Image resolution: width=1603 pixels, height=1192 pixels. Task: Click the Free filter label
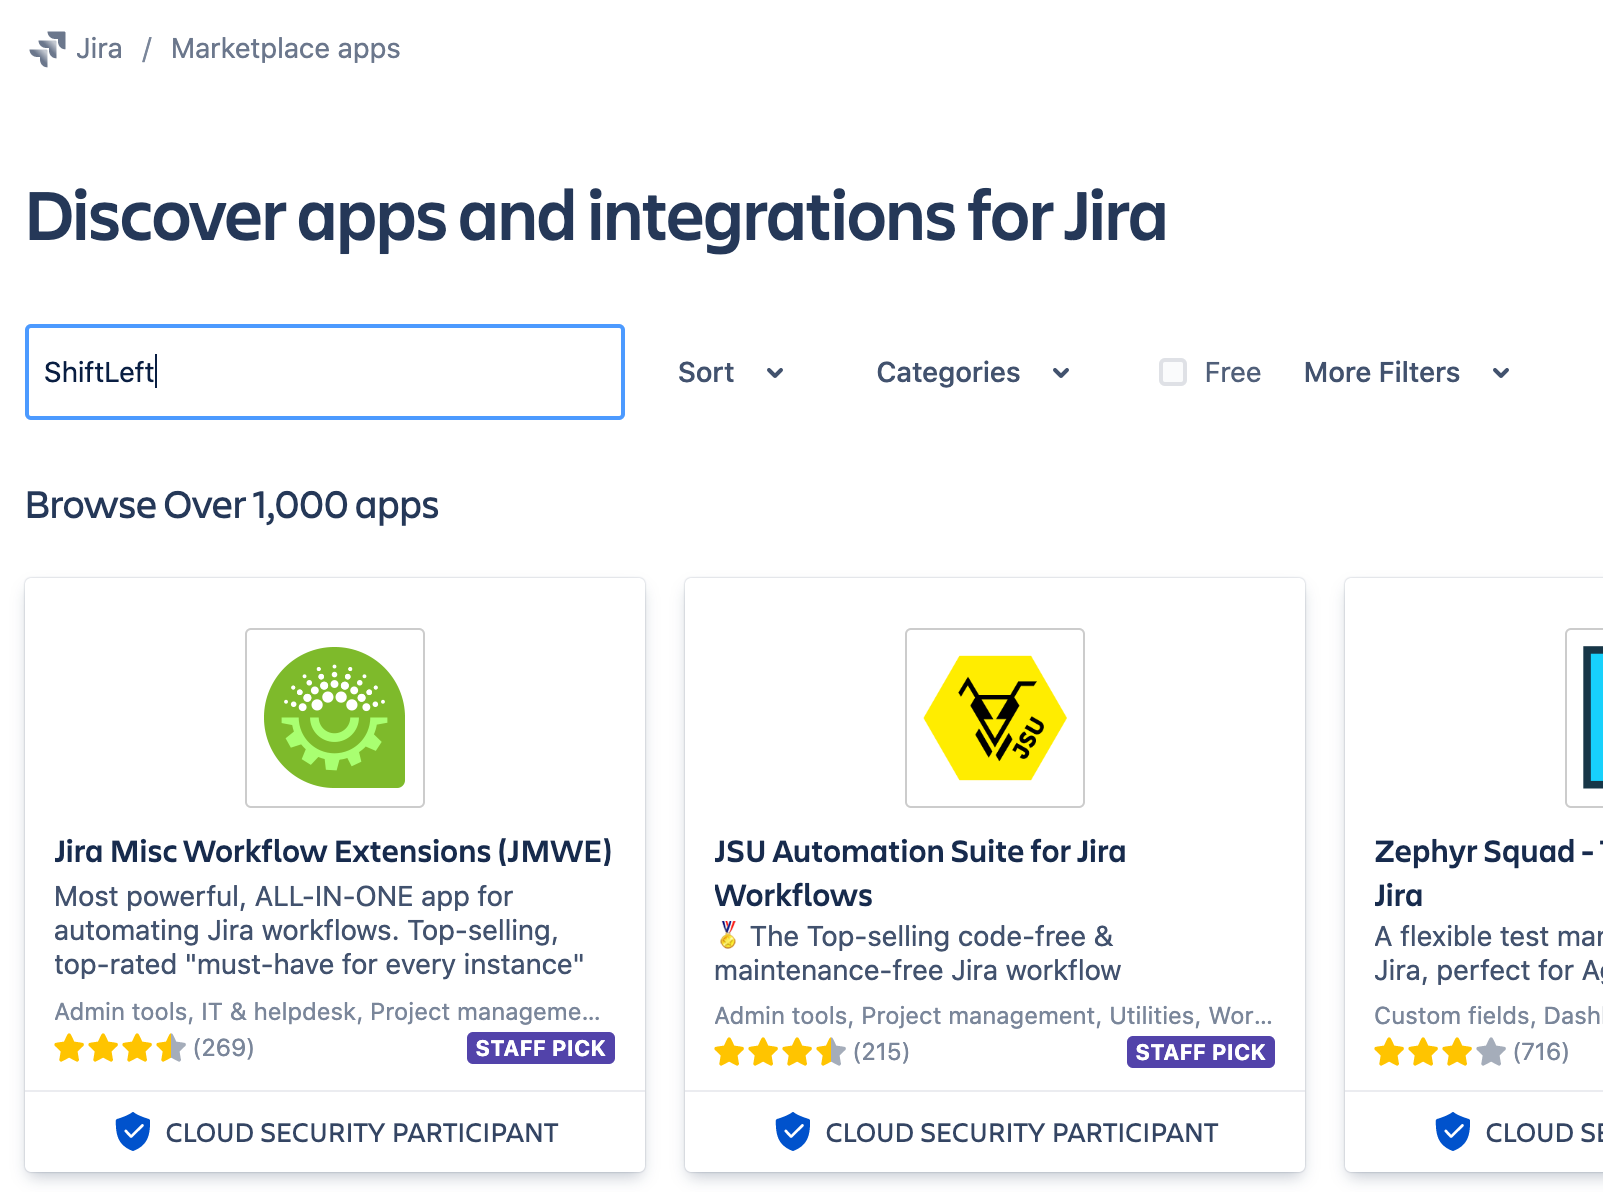pos(1232,373)
